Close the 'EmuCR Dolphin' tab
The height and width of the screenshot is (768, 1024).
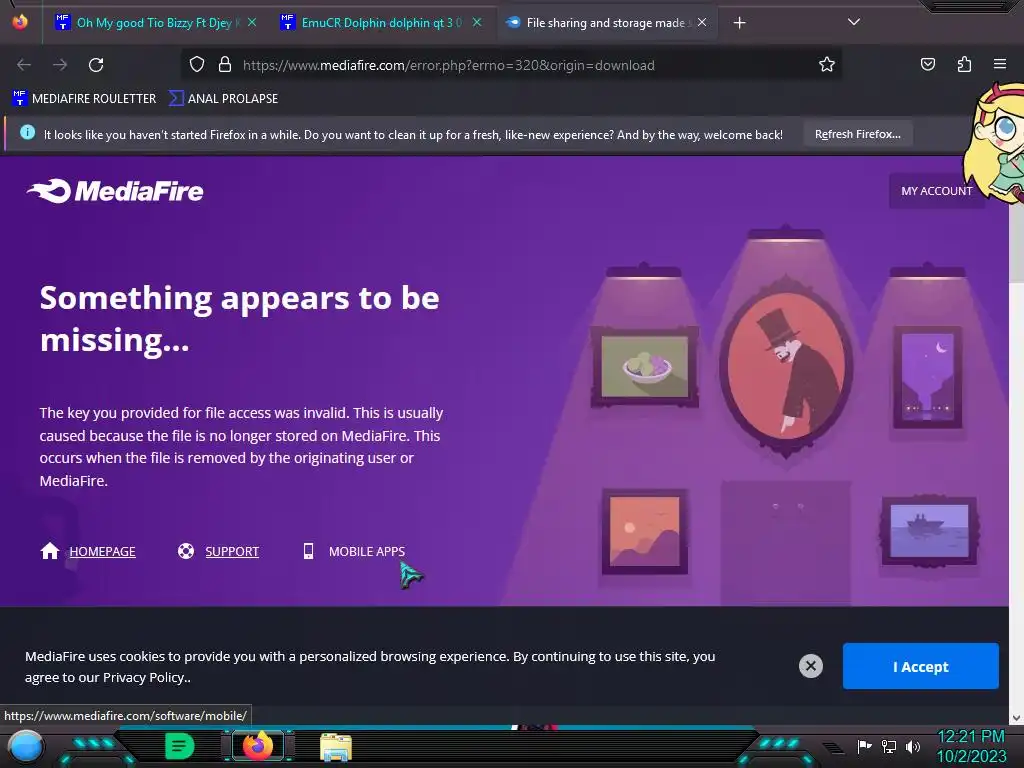(x=477, y=23)
